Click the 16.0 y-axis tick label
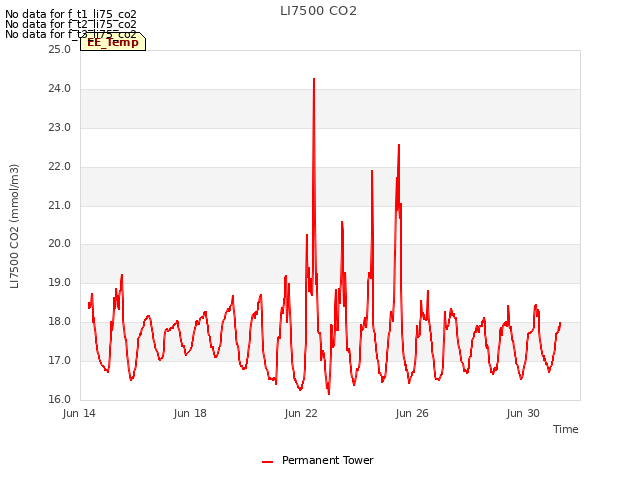 point(60,399)
